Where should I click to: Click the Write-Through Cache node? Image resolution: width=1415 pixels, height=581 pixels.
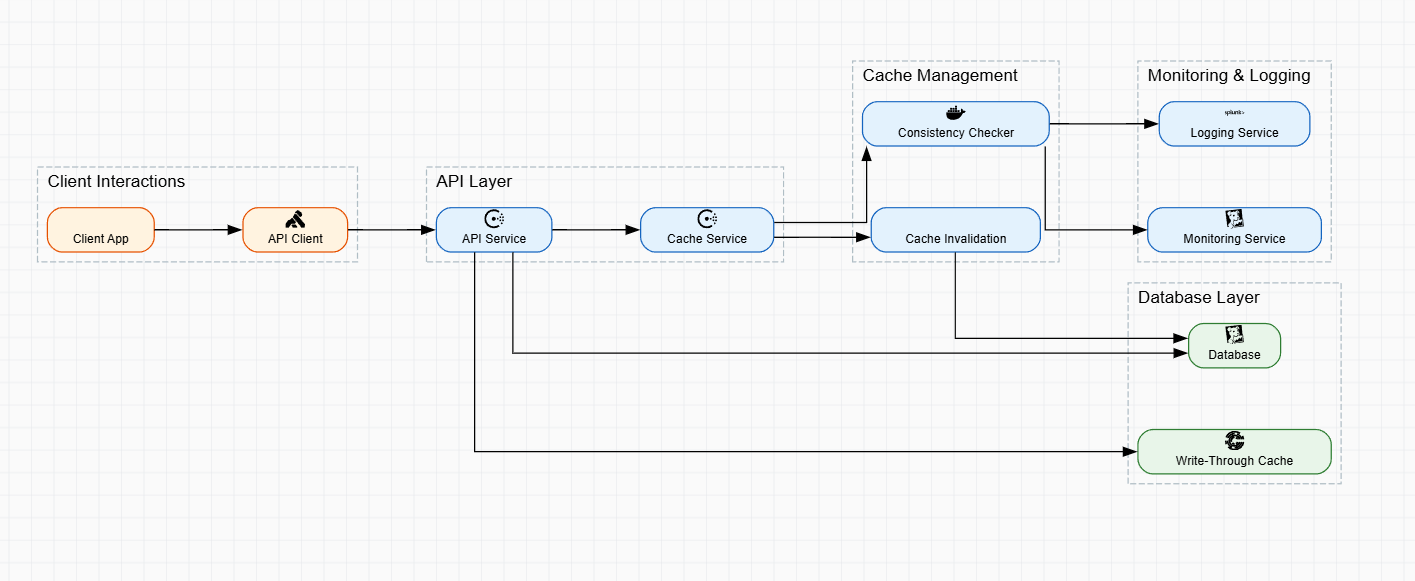(x=1234, y=451)
